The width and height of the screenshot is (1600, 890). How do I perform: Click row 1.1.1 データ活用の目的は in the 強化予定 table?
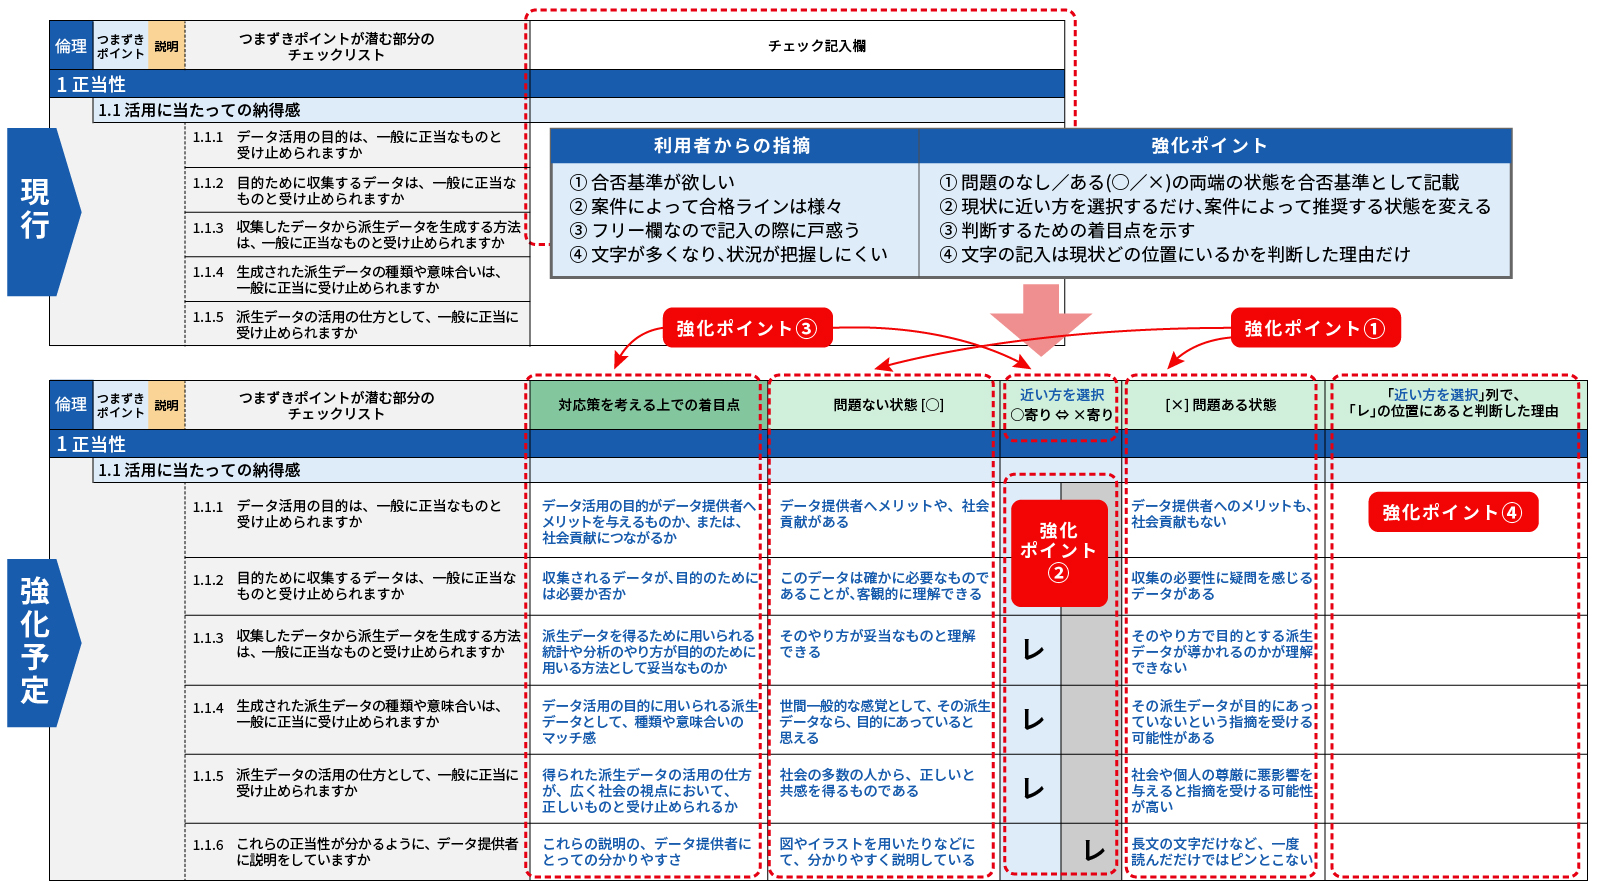point(356,520)
